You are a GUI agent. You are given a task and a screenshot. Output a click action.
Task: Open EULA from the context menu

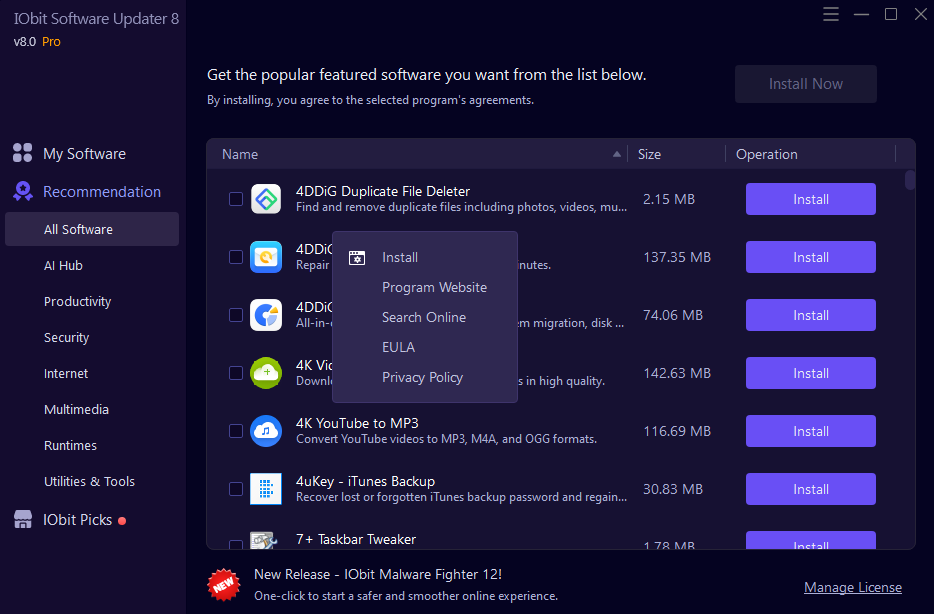coord(425,347)
